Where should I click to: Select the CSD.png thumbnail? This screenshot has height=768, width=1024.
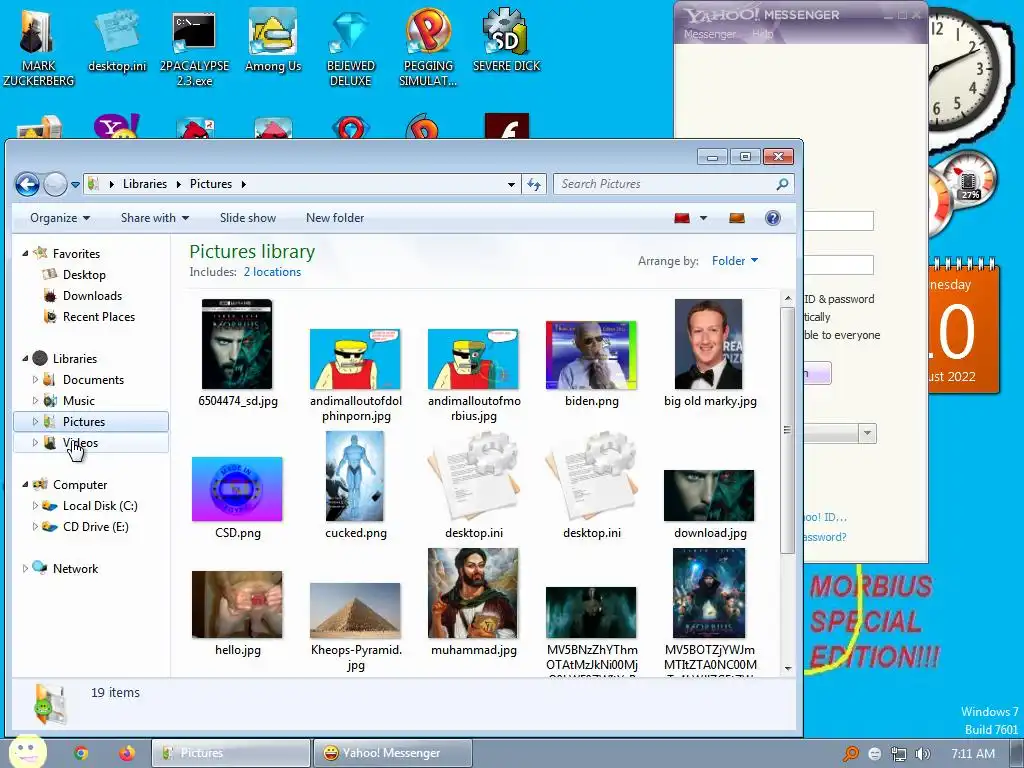[x=237, y=489]
